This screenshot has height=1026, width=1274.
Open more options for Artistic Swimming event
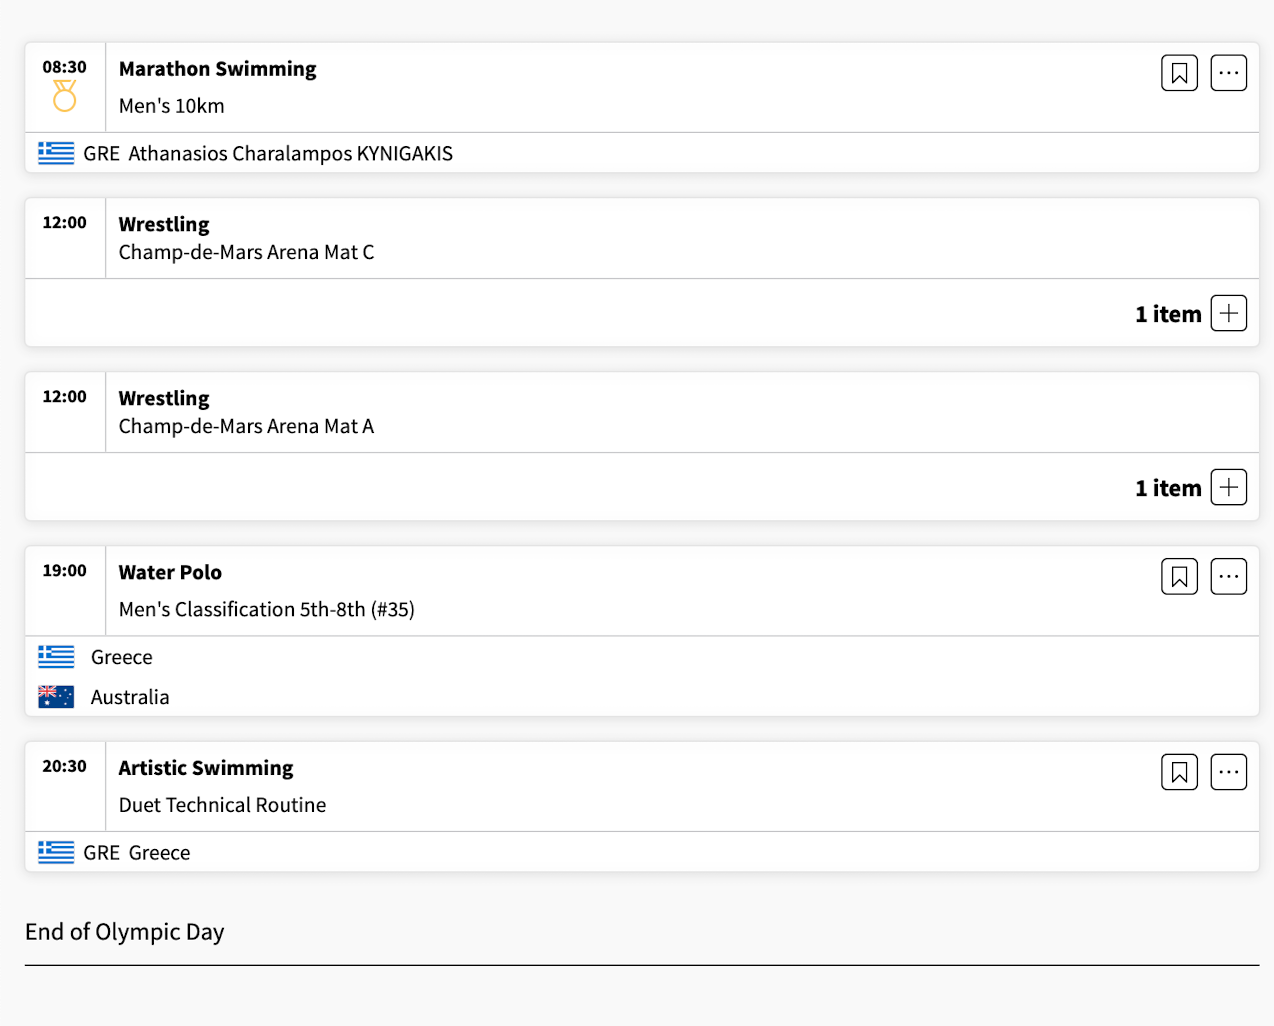pos(1228,772)
